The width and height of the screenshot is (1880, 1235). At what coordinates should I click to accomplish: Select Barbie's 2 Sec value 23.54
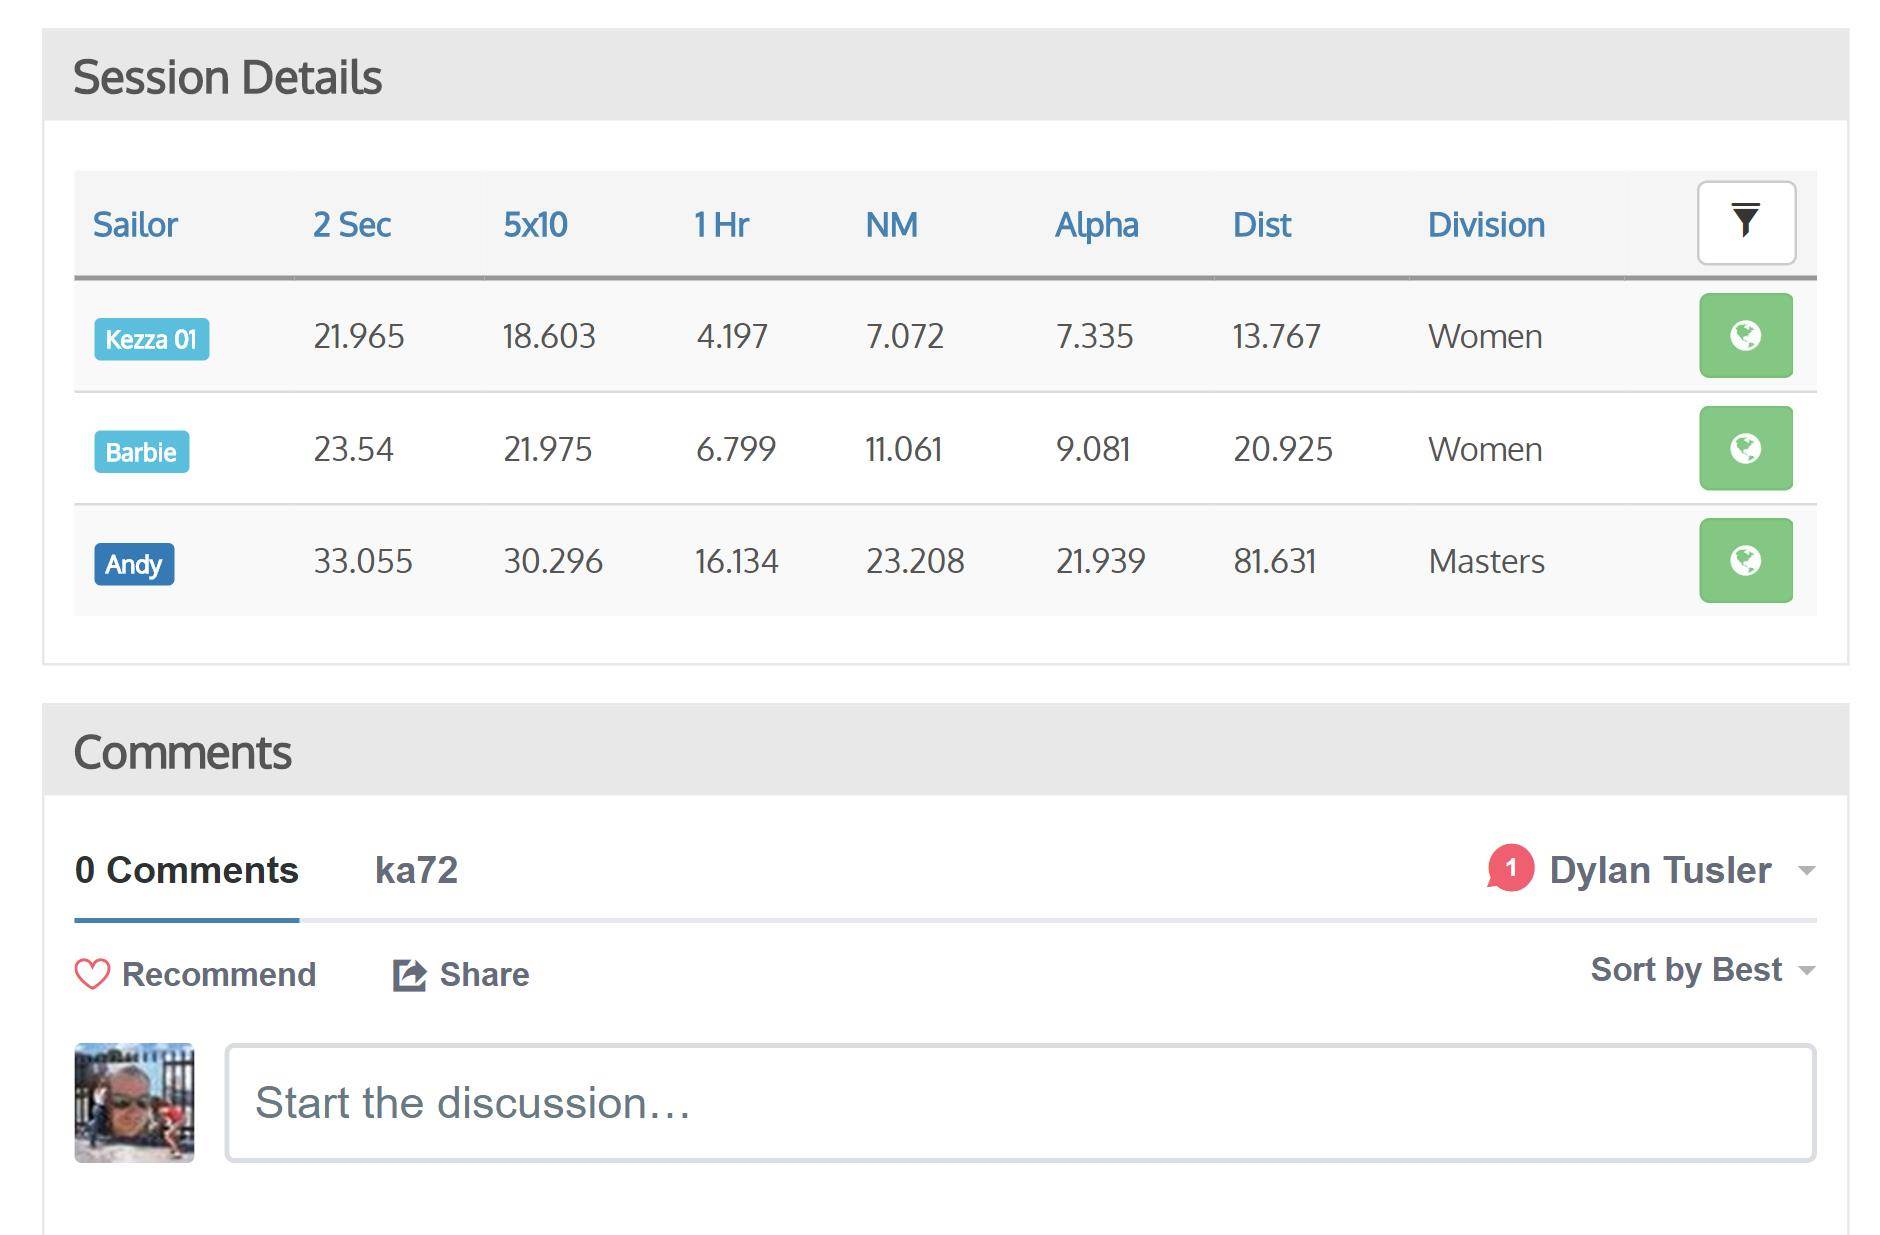tap(353, 449)
